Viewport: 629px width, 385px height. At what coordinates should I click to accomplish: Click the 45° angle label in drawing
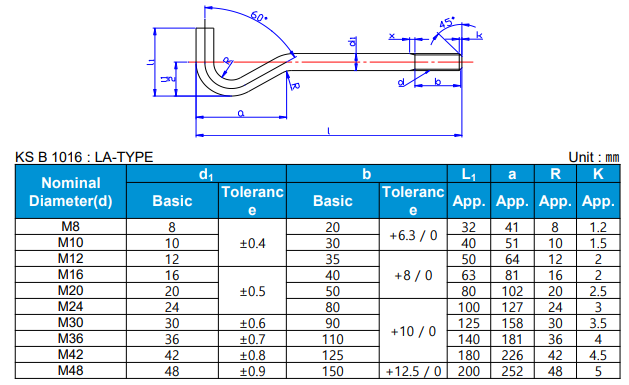pyautogui.click(x=447, y=22)
